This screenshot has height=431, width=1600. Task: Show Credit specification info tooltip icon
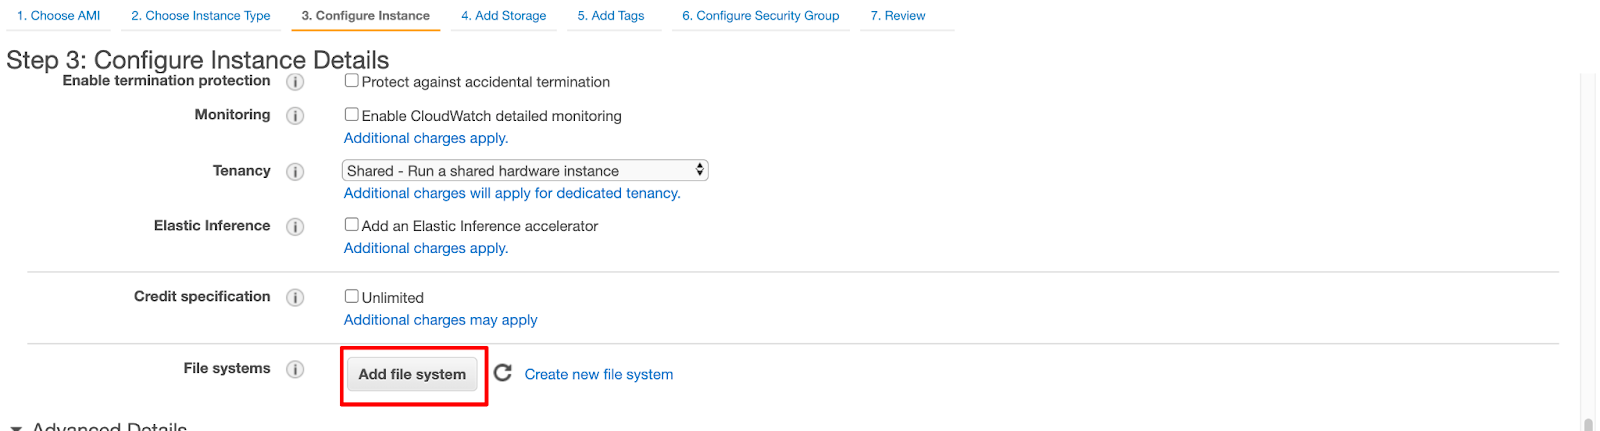pyautogui.click(x=295, y=298)
